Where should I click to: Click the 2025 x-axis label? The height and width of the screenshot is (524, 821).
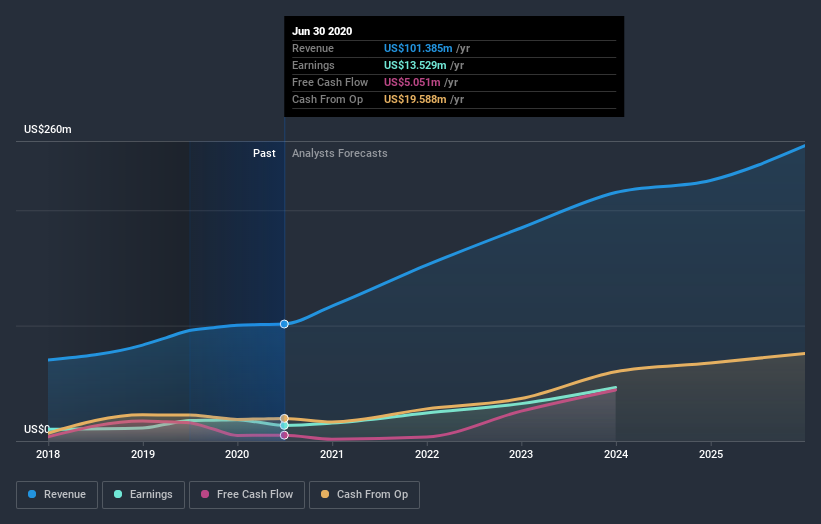click(711, 454)
